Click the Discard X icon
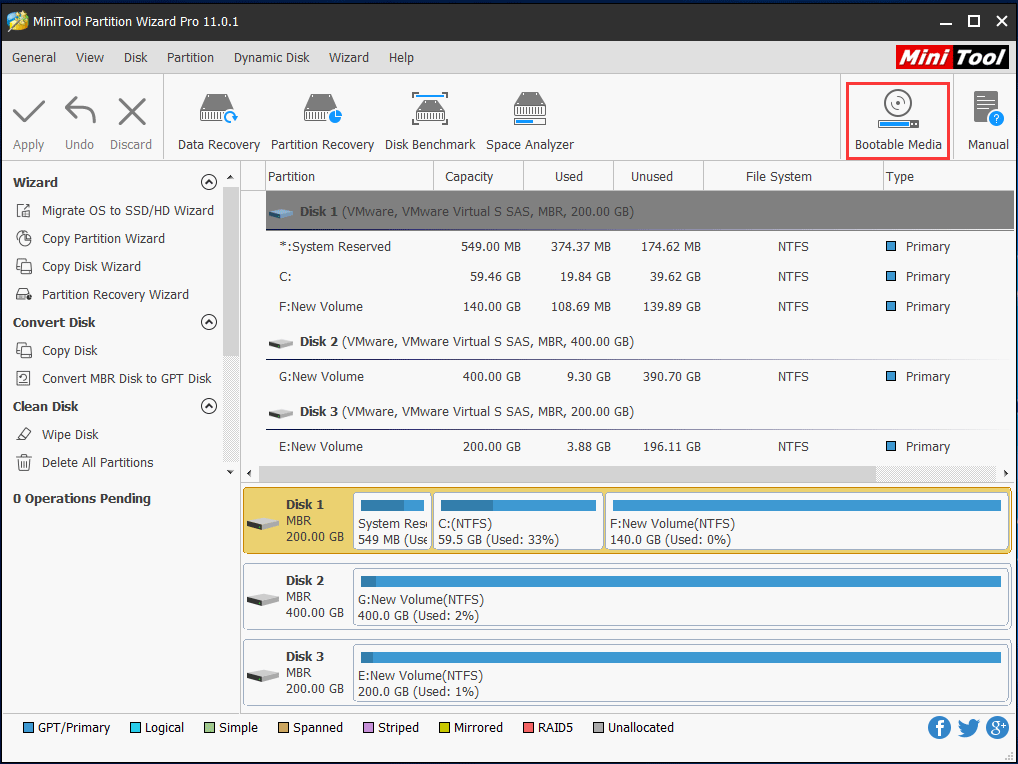This screenshot has width=1018, height=764. pyautogui.click(x=132, y=111)
